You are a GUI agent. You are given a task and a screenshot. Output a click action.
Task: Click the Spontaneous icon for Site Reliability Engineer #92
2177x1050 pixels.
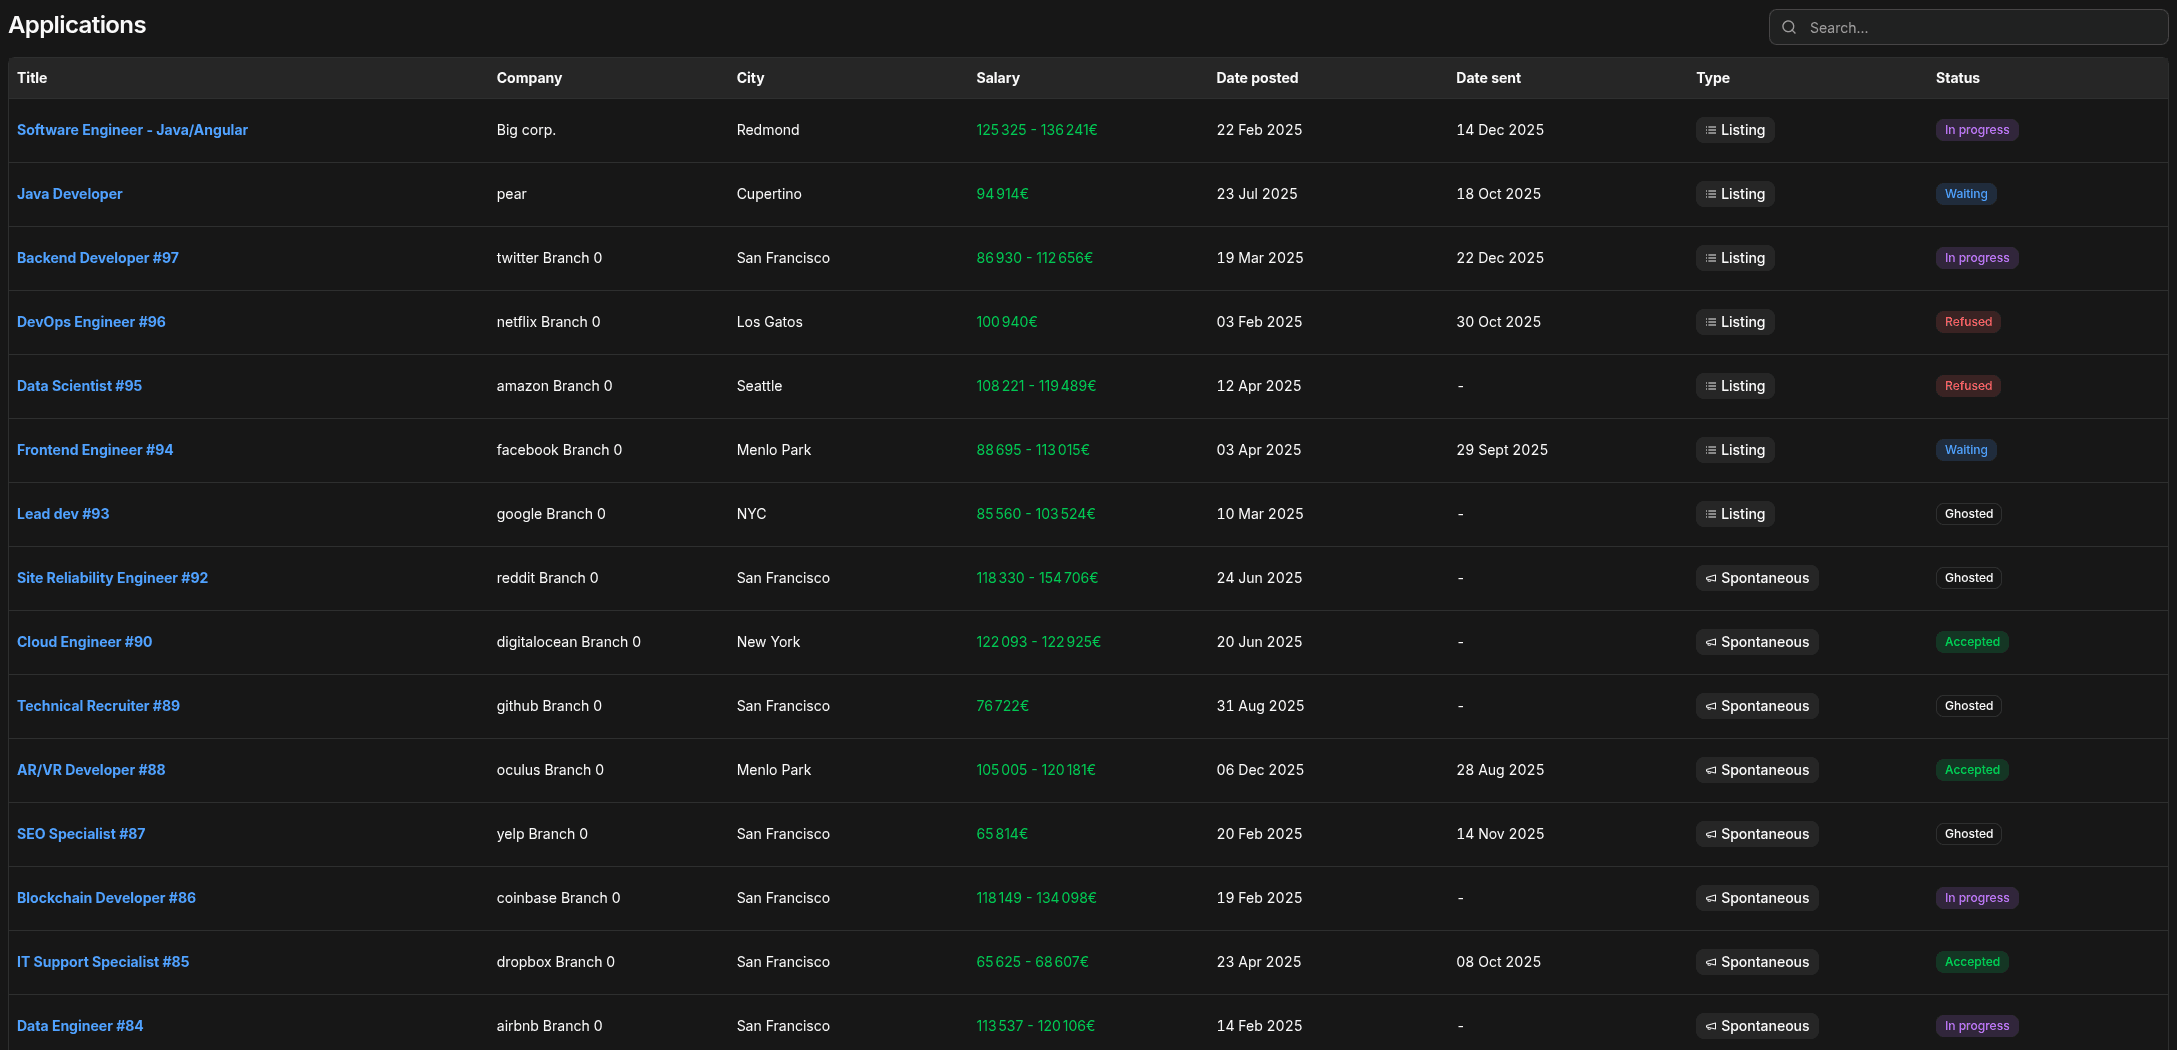[1709, 578]
